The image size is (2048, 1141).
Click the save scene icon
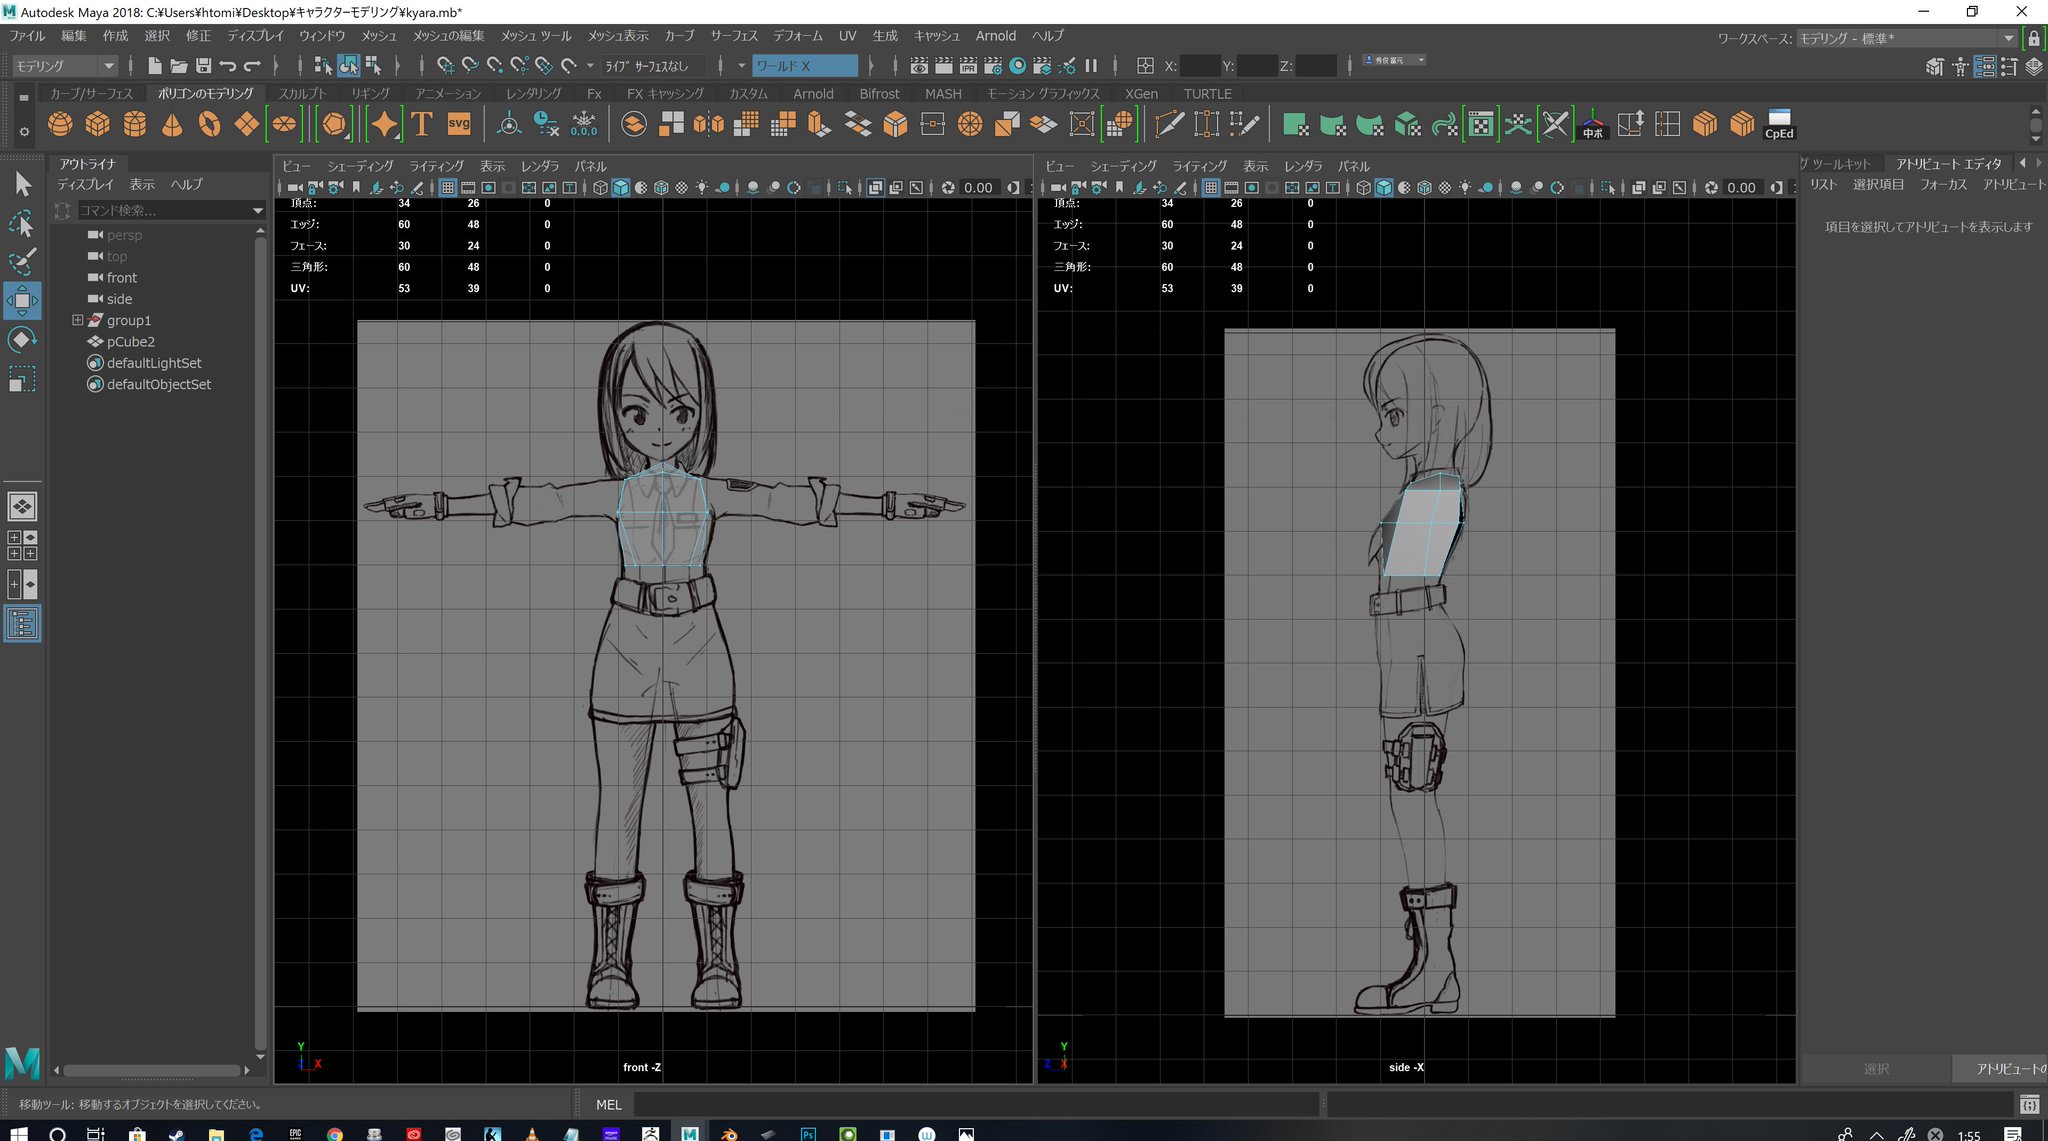pyautogui.click(x=203, y=66)
